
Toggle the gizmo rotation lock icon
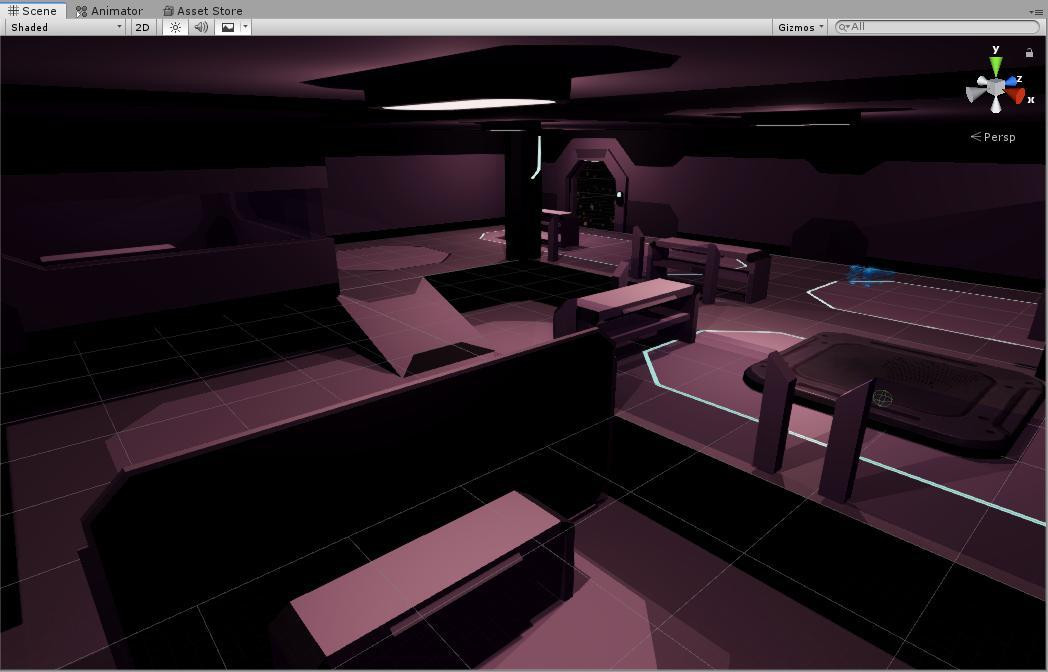click(x=1029, y=52)
